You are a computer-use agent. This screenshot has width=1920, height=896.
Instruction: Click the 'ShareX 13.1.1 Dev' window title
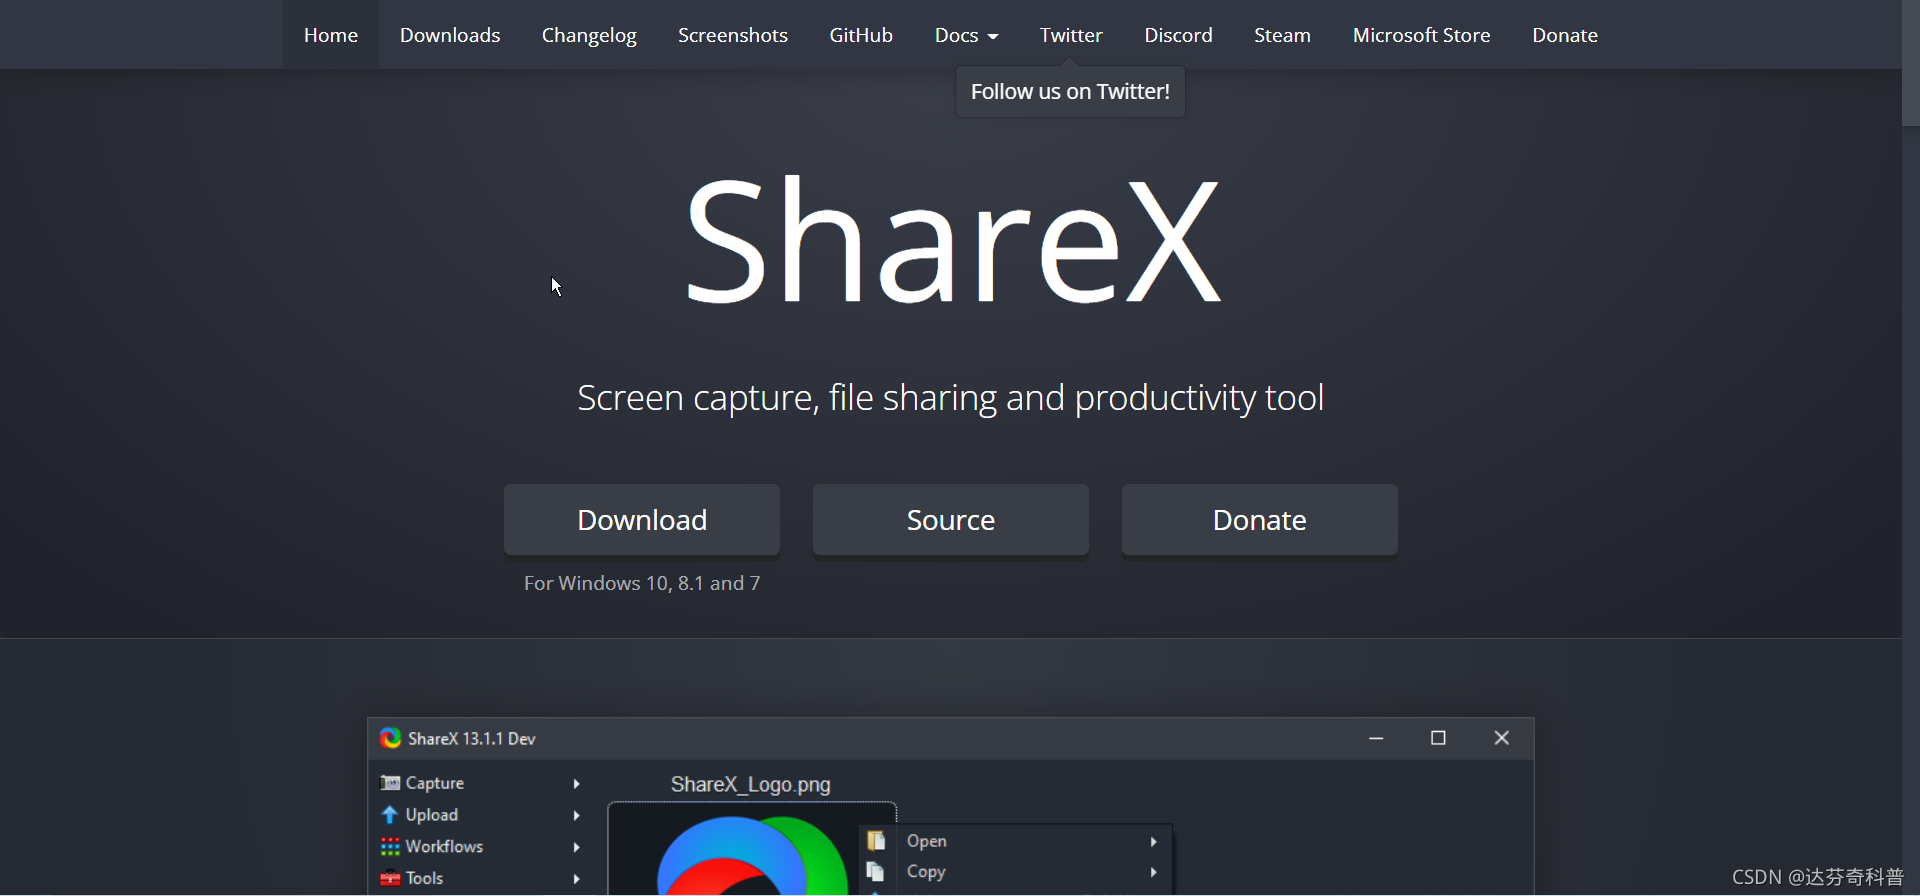[x=472, y=739]
